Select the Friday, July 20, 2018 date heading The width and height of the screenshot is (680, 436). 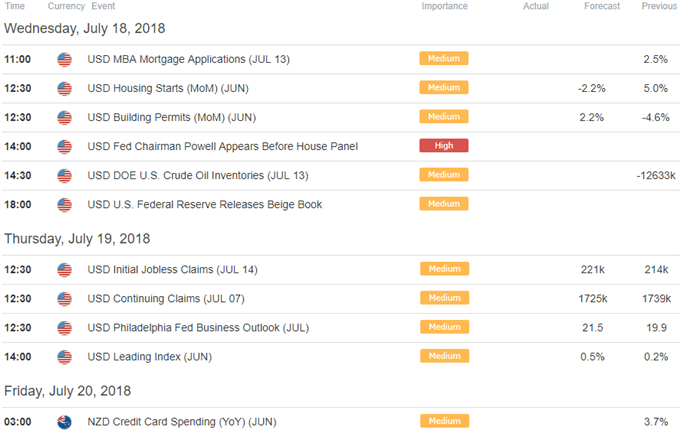click(x=68, y=391)
